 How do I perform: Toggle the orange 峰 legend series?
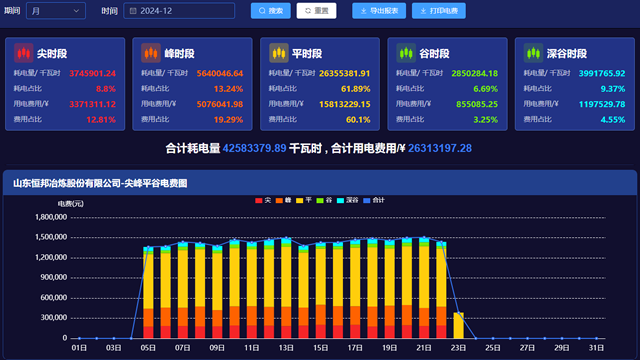[283, 200]
